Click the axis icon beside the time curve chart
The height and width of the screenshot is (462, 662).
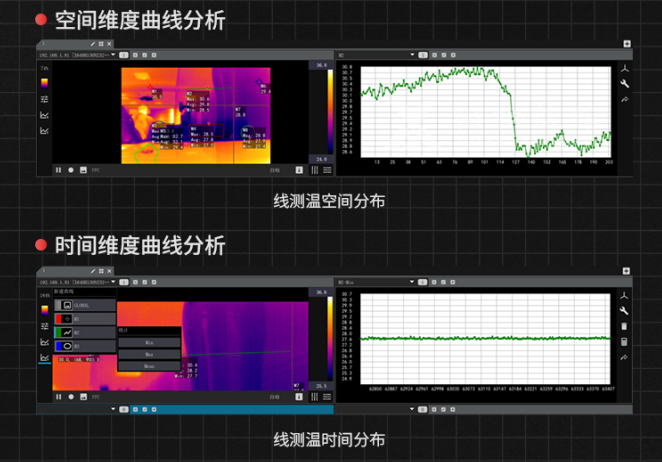624,296
